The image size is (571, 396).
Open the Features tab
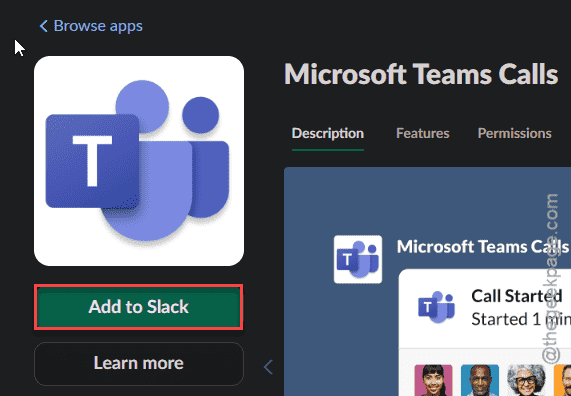(x=423, y=133)
